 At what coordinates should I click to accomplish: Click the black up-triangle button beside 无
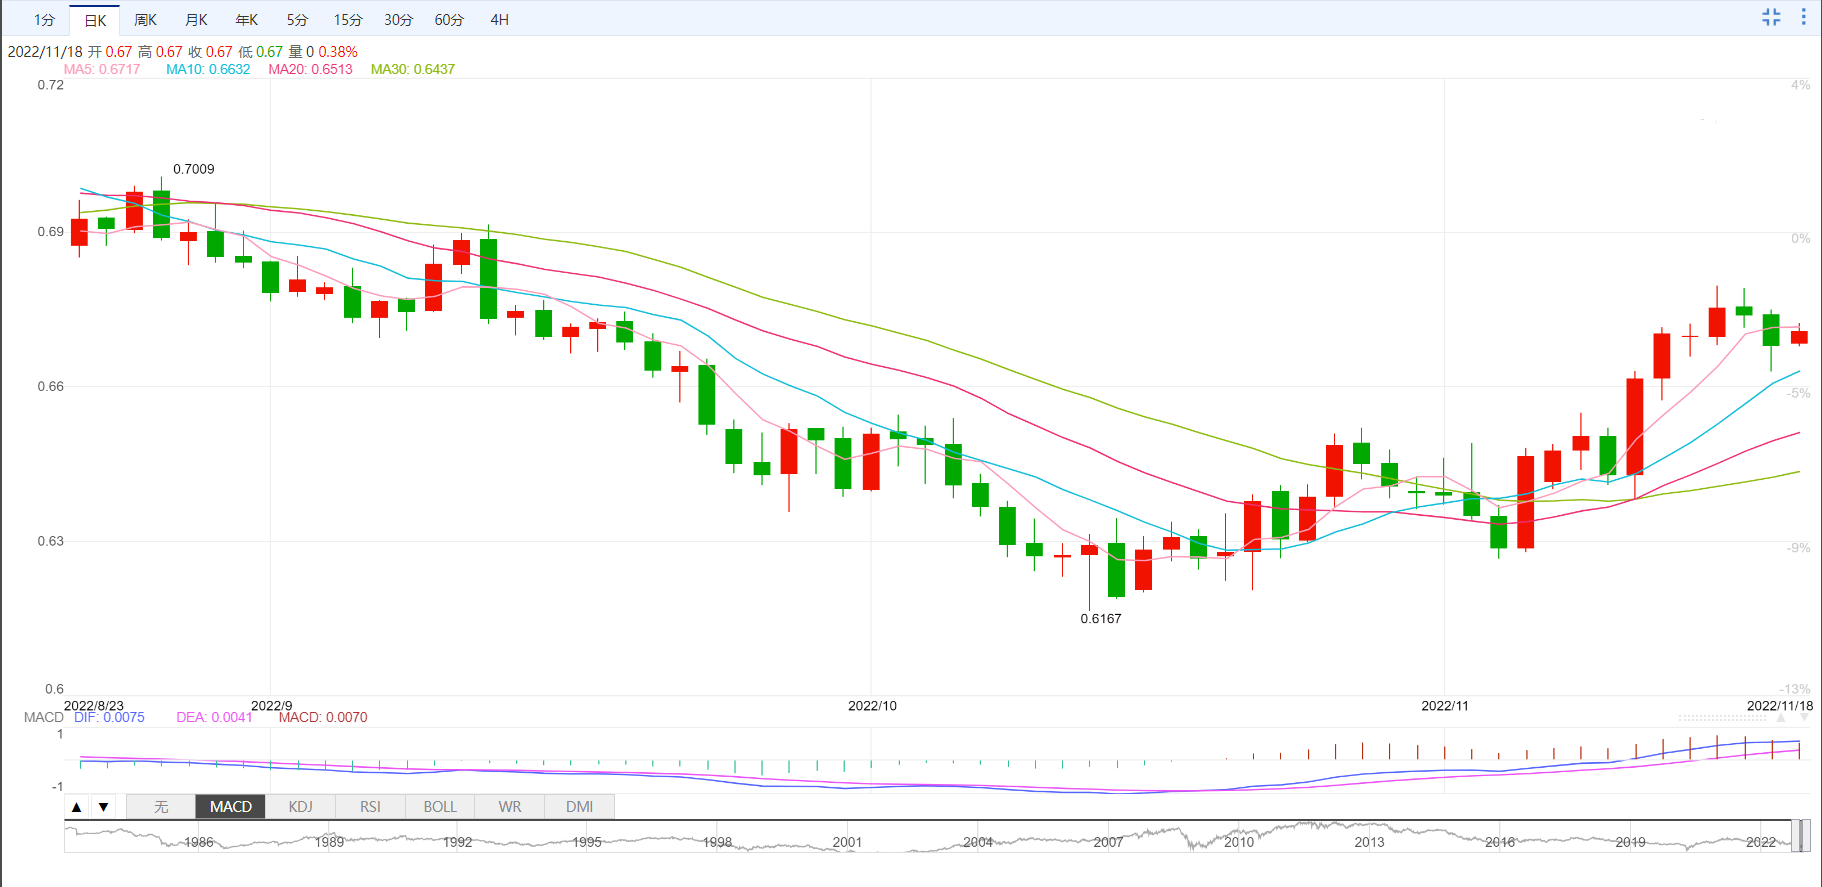point(77,807)
